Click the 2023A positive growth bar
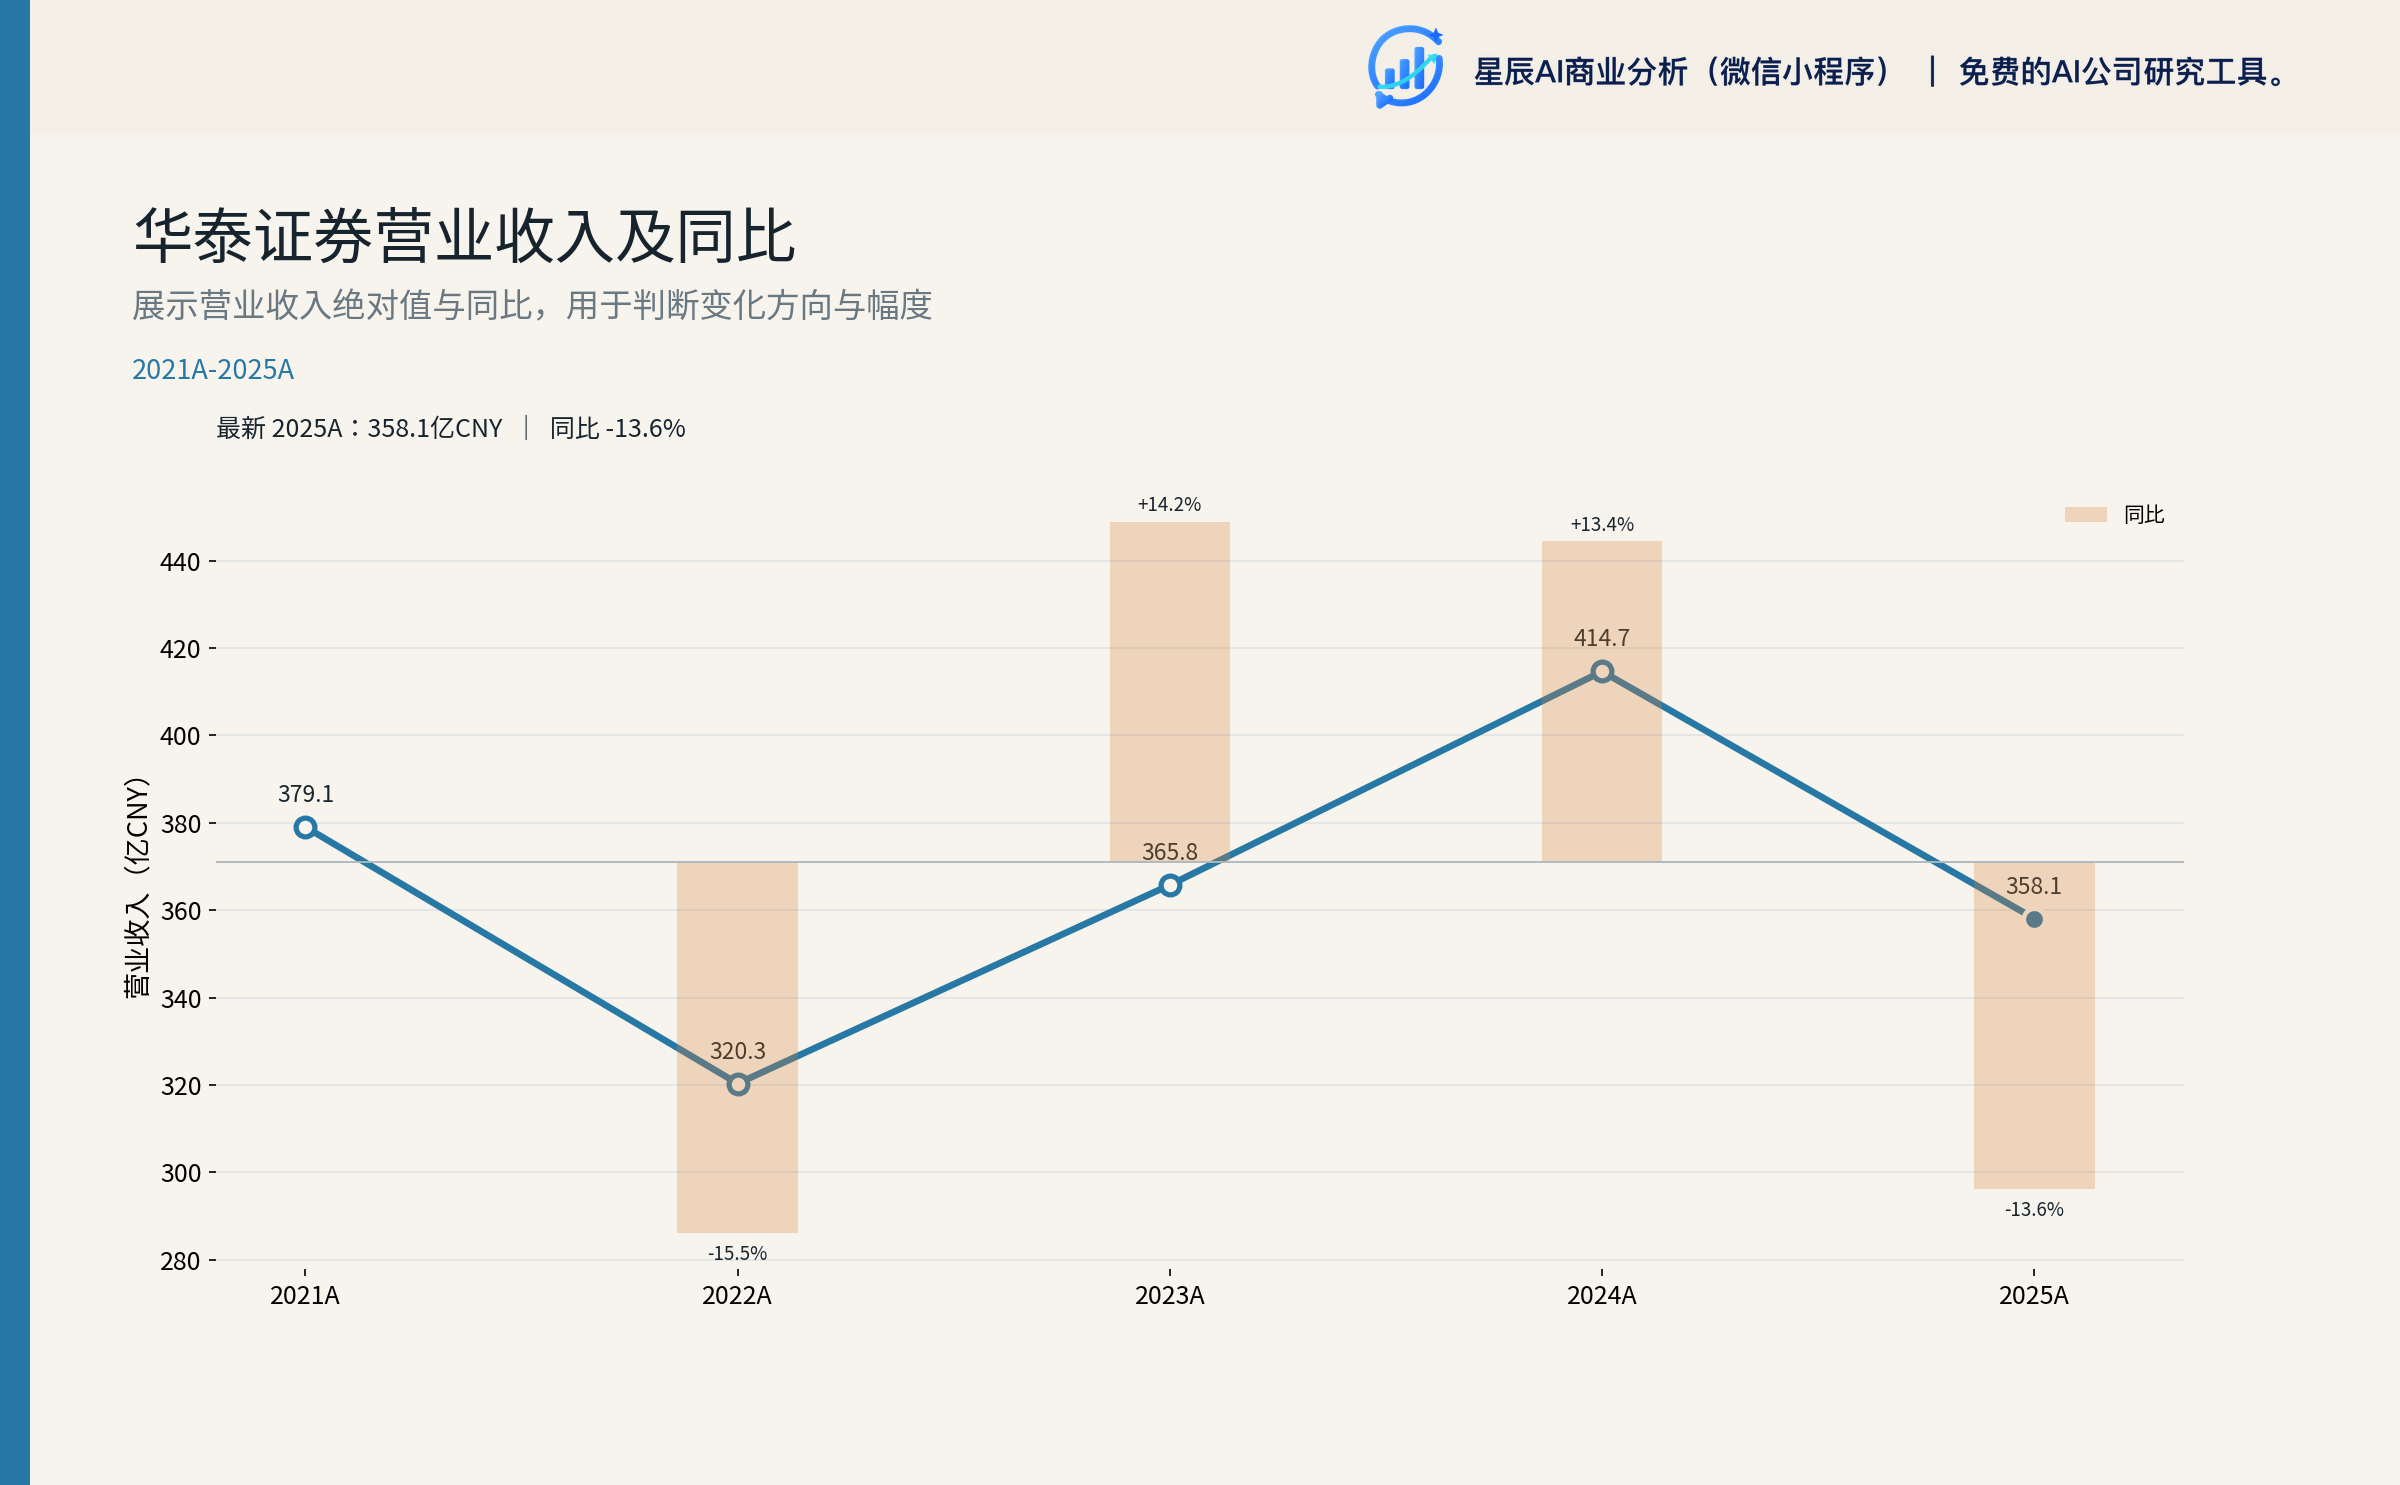 pyautogui.click(x=1170, y=691)
